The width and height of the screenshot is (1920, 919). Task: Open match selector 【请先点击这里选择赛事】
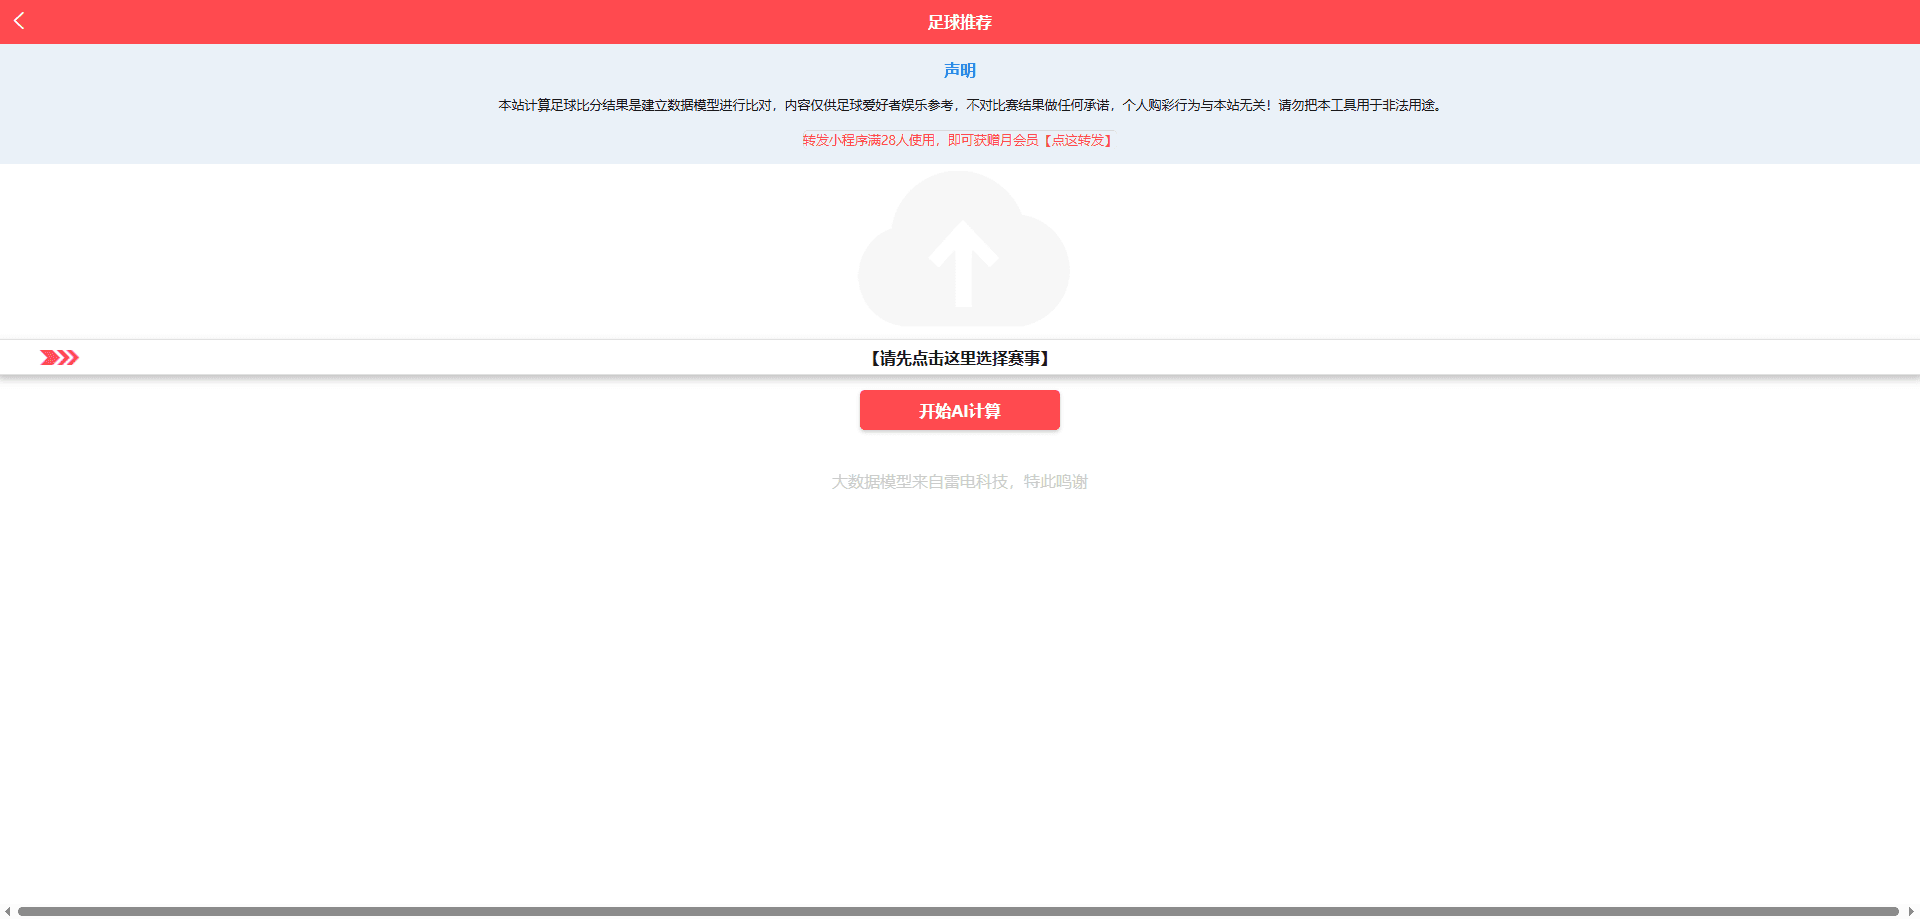[x=960, y=358]
